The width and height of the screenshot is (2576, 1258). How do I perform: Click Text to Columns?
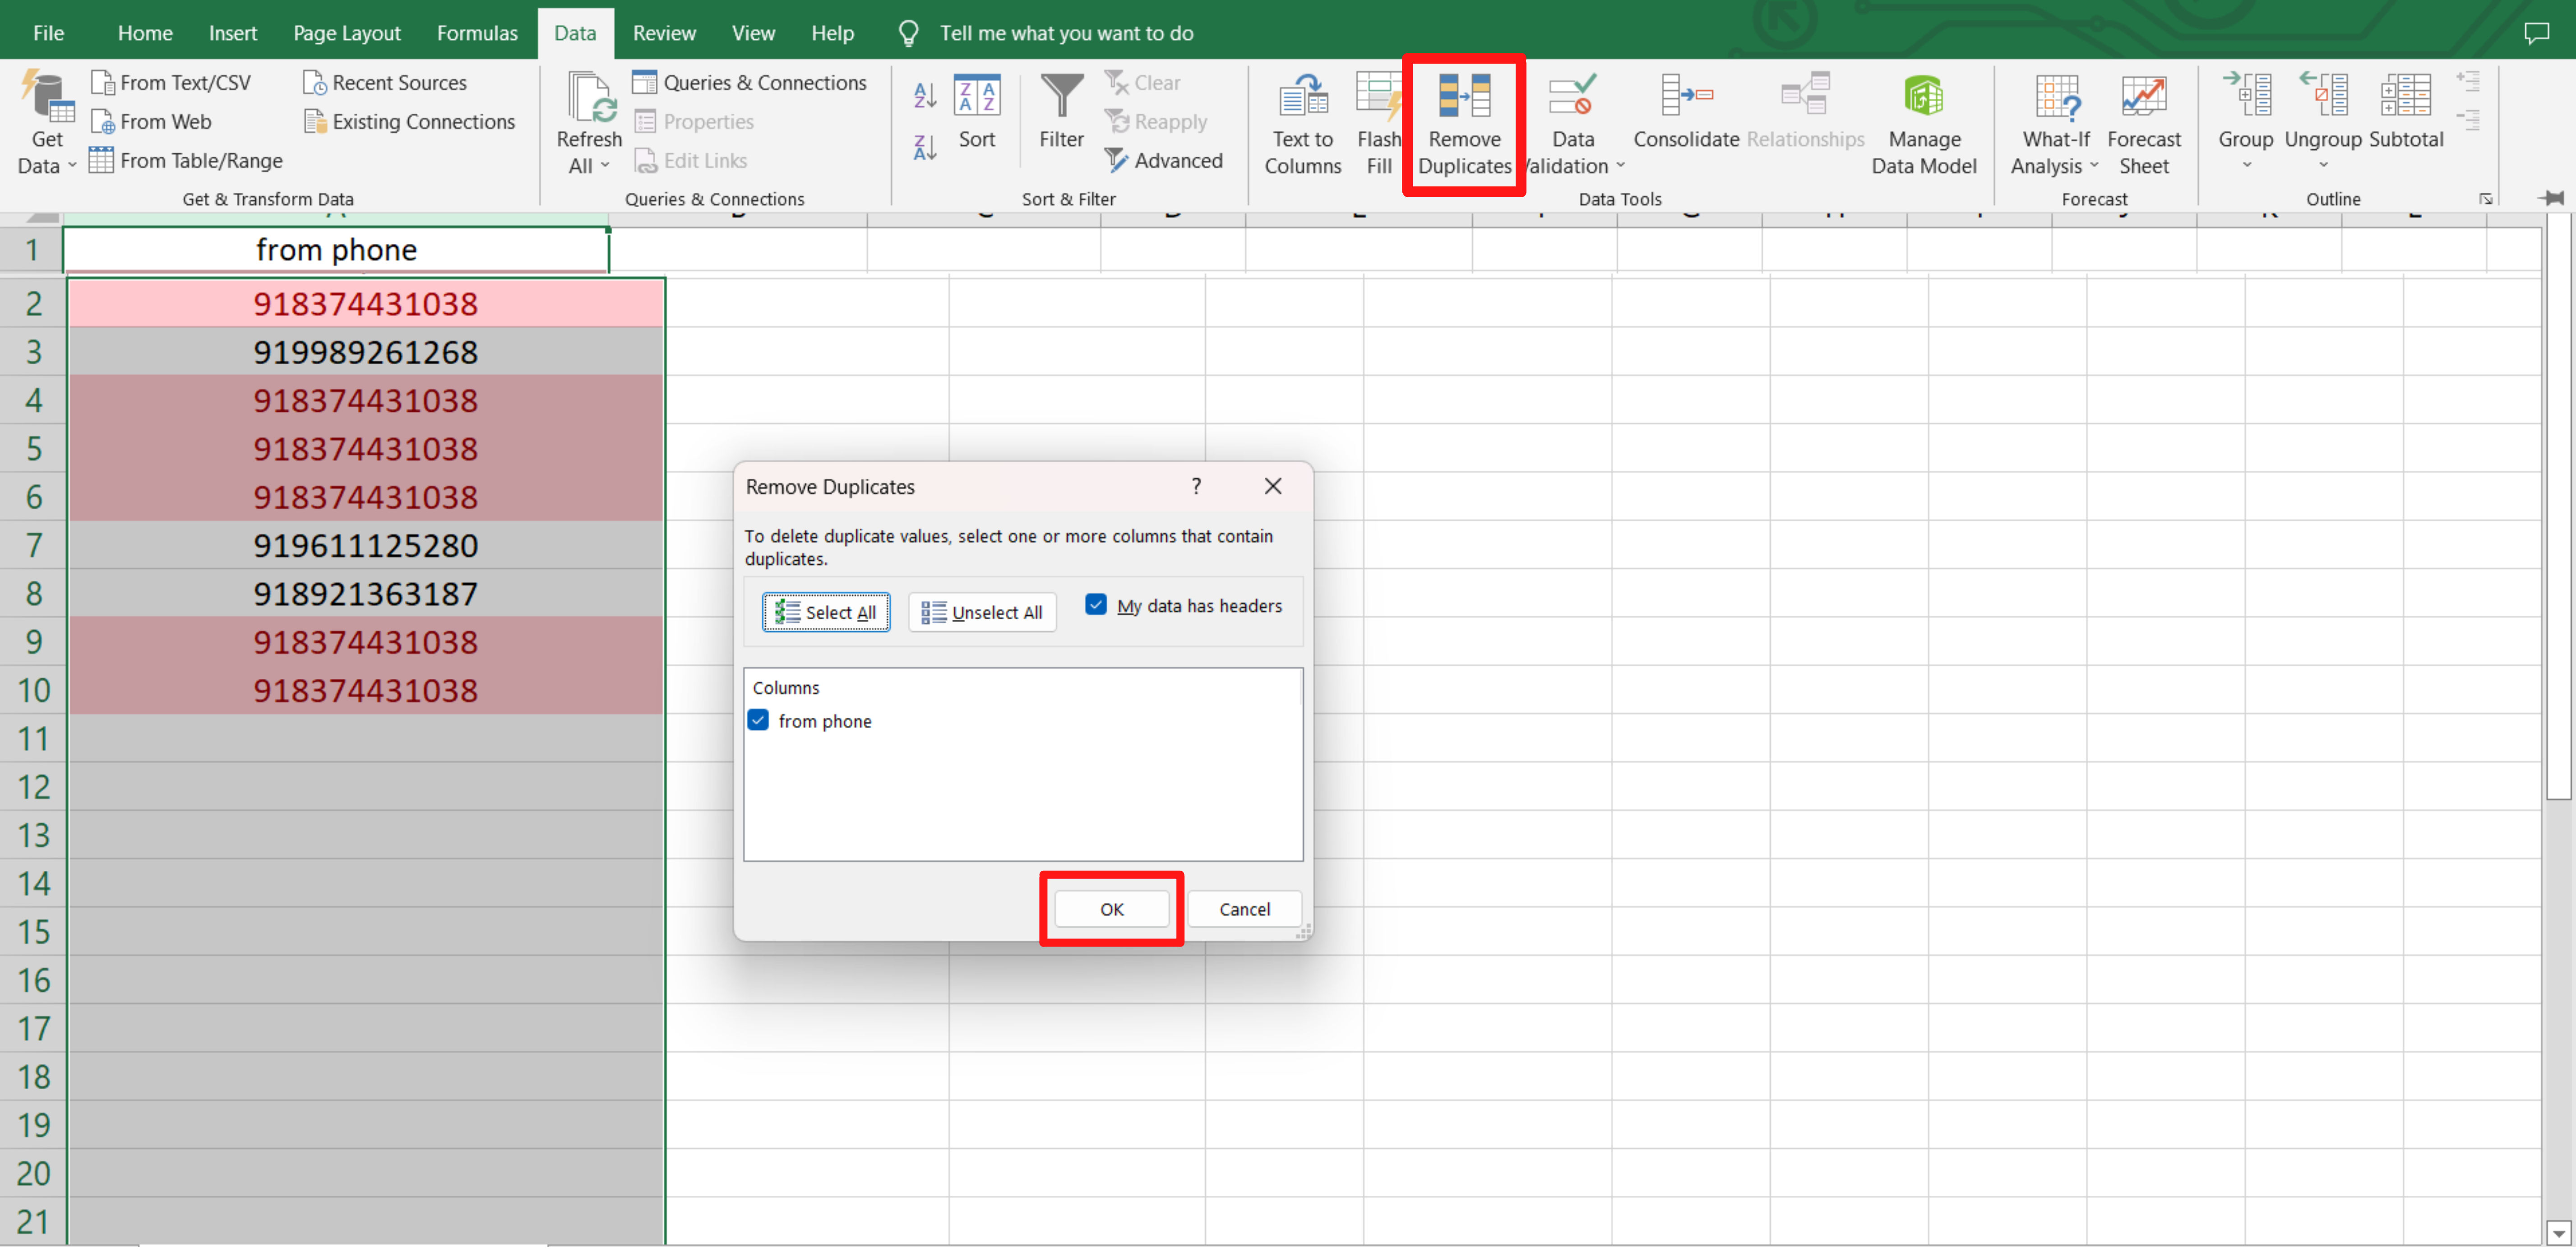pyautogui.click(x=1303, y=124)
